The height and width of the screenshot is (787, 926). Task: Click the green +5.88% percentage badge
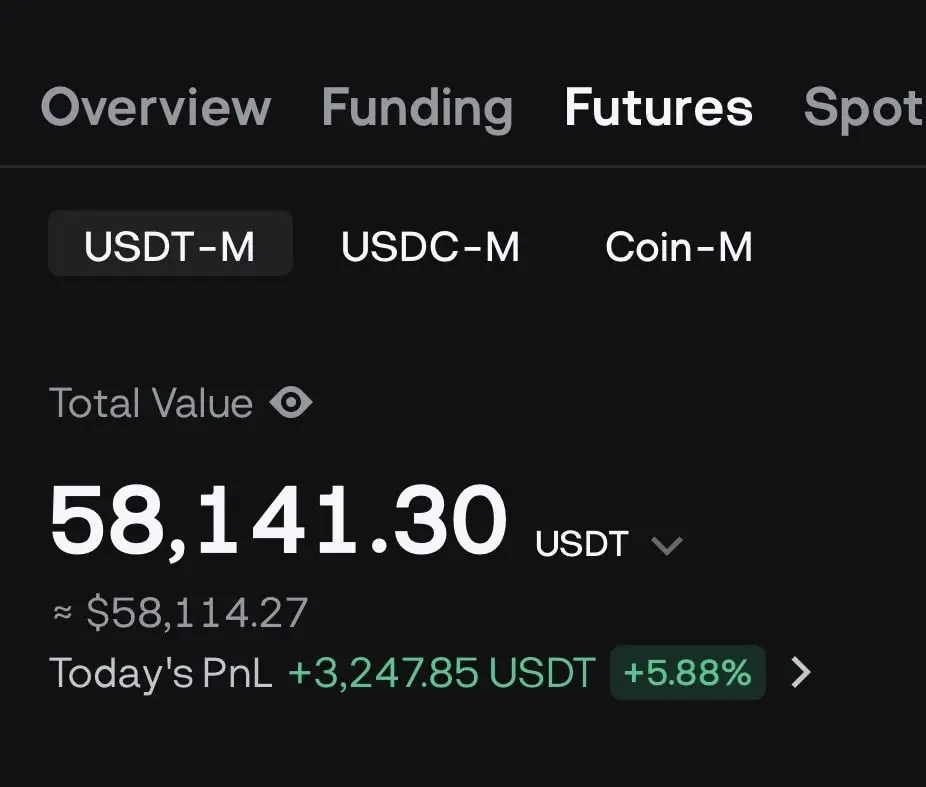coord(687,673)
